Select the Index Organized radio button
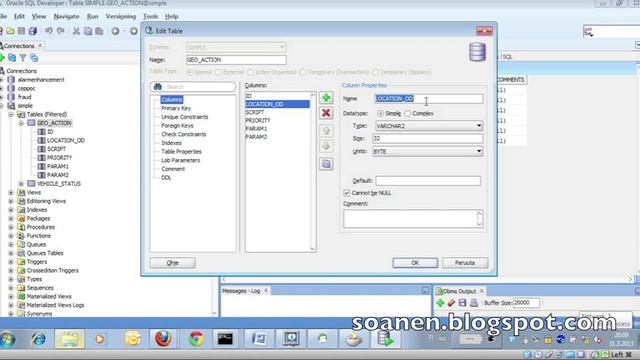Viewport: 640px width, 360px height. click(x=250, y=72)
